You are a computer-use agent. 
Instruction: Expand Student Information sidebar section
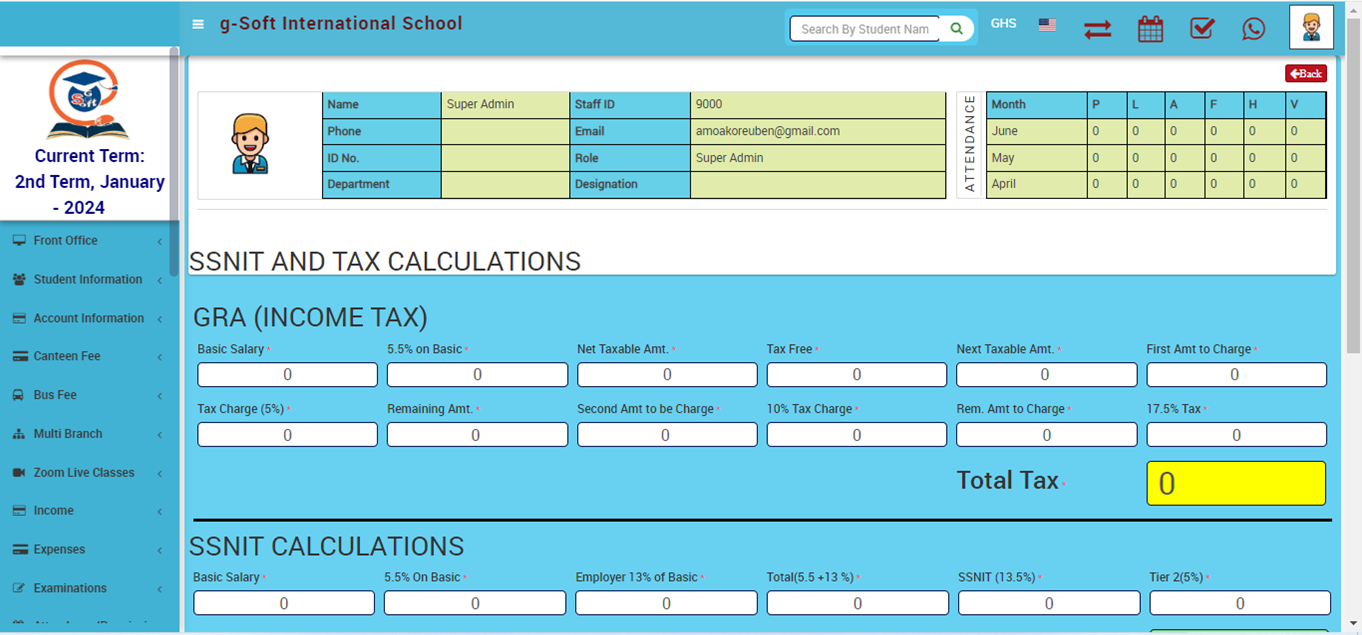coord(89,280)
